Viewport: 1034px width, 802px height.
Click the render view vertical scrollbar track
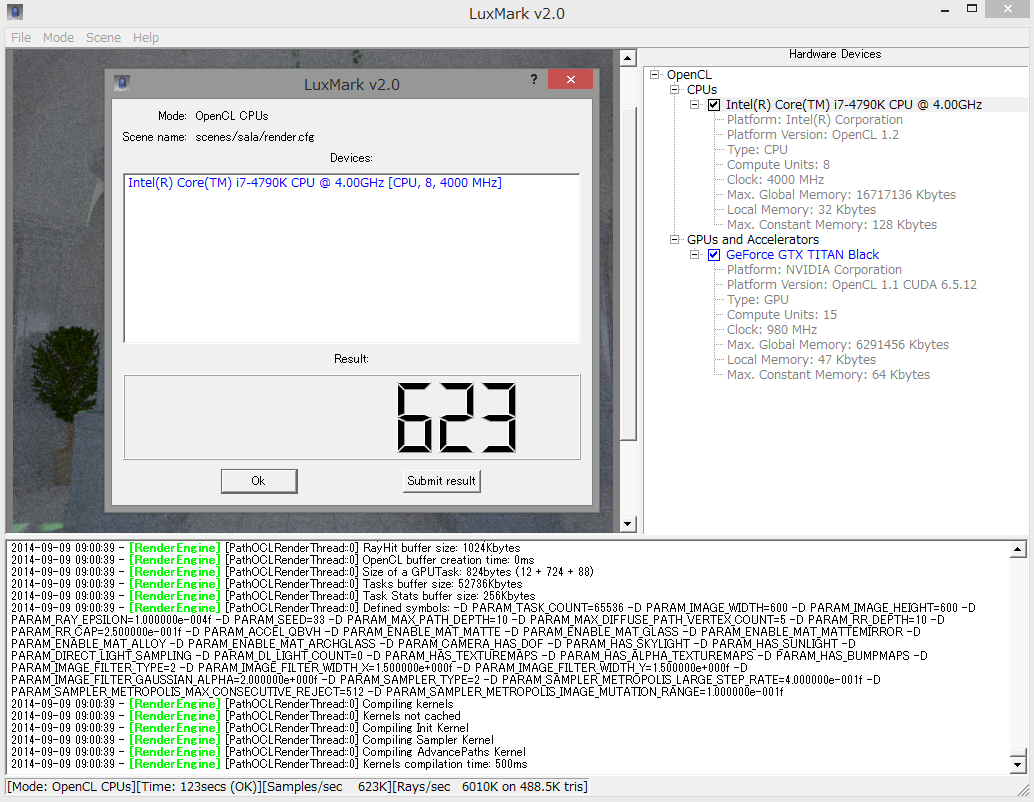(628, 480)
